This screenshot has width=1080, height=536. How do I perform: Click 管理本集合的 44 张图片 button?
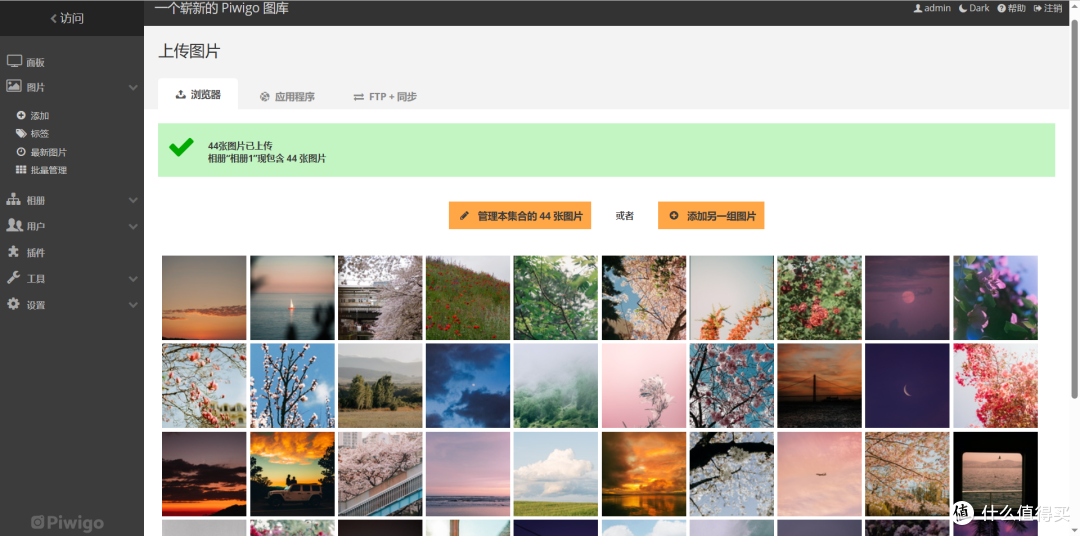520,216
